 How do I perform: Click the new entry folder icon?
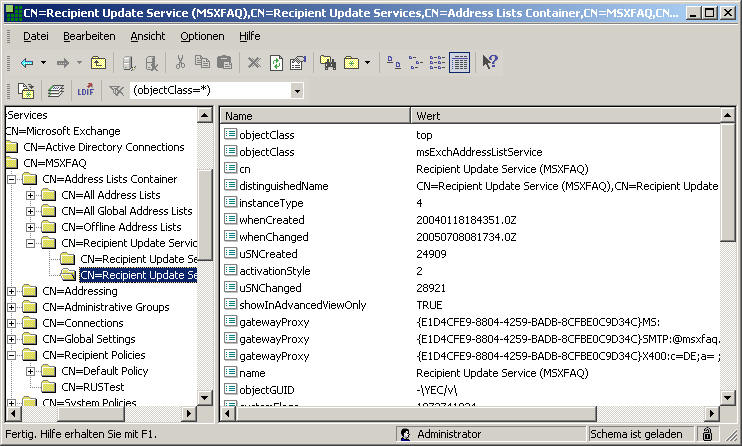pyautogui.click(x=352, y=62)
